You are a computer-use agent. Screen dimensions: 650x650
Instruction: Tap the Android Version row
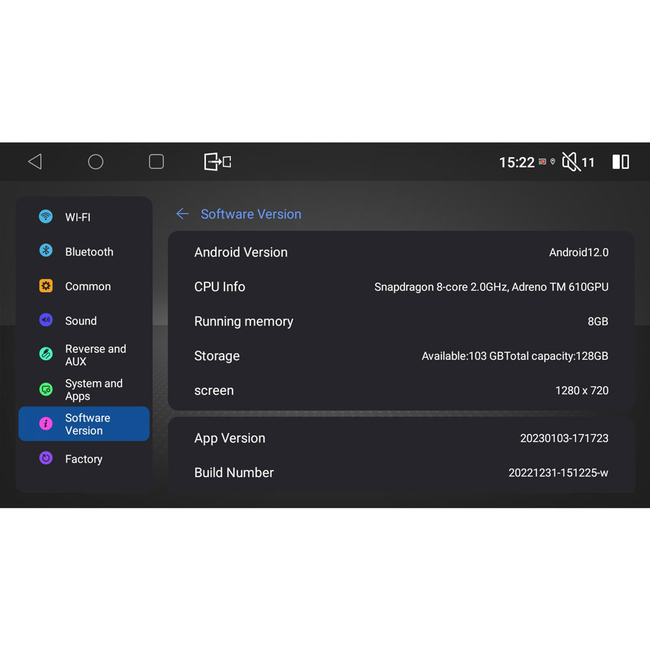(400, 252)
